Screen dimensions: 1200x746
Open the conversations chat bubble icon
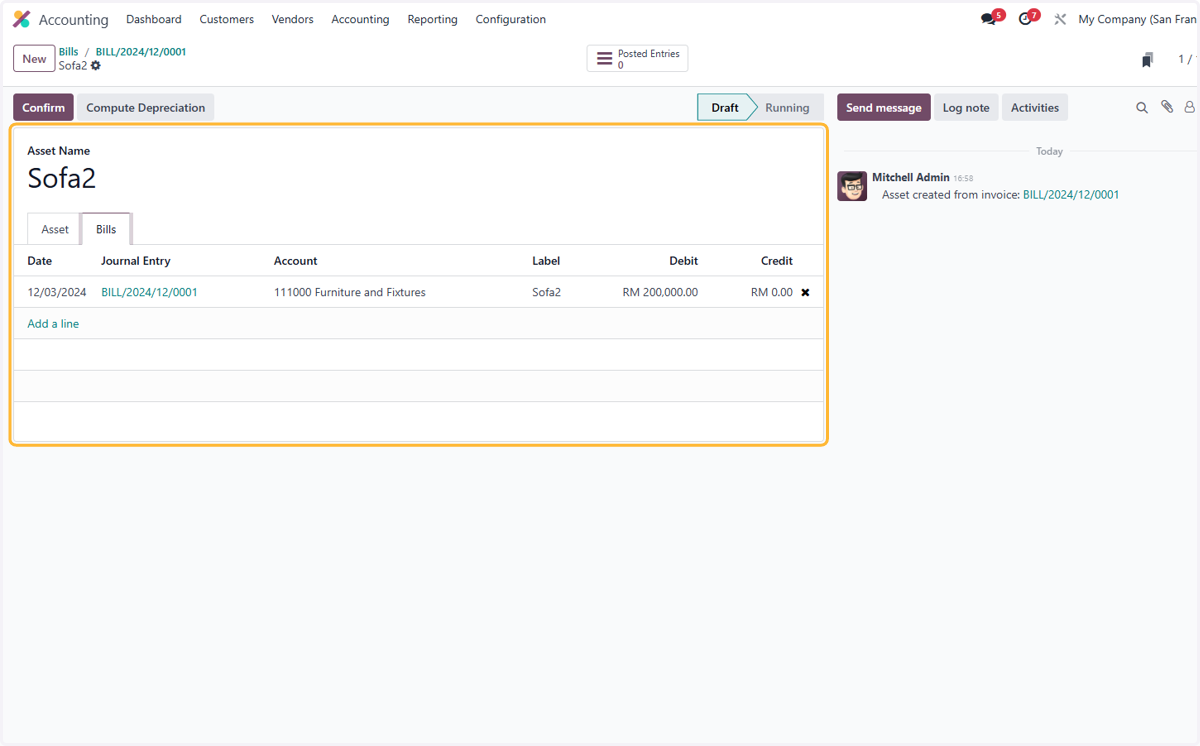pyautogui.click(x=989, y=19)
